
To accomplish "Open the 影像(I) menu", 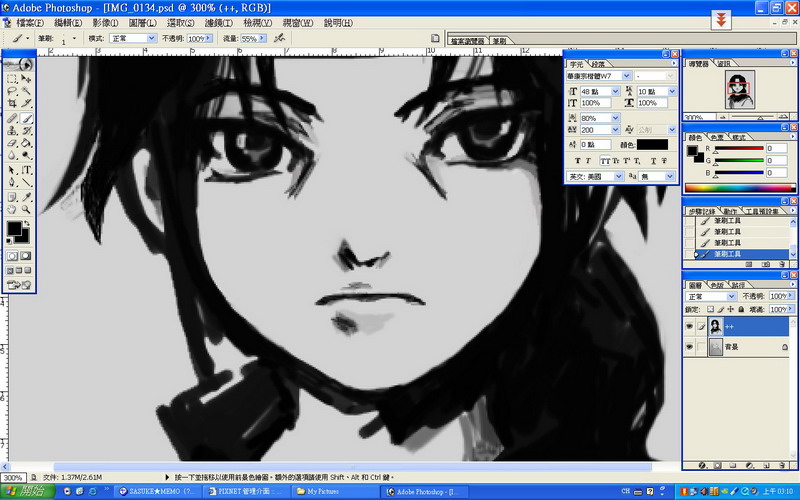I will [106, 23].
